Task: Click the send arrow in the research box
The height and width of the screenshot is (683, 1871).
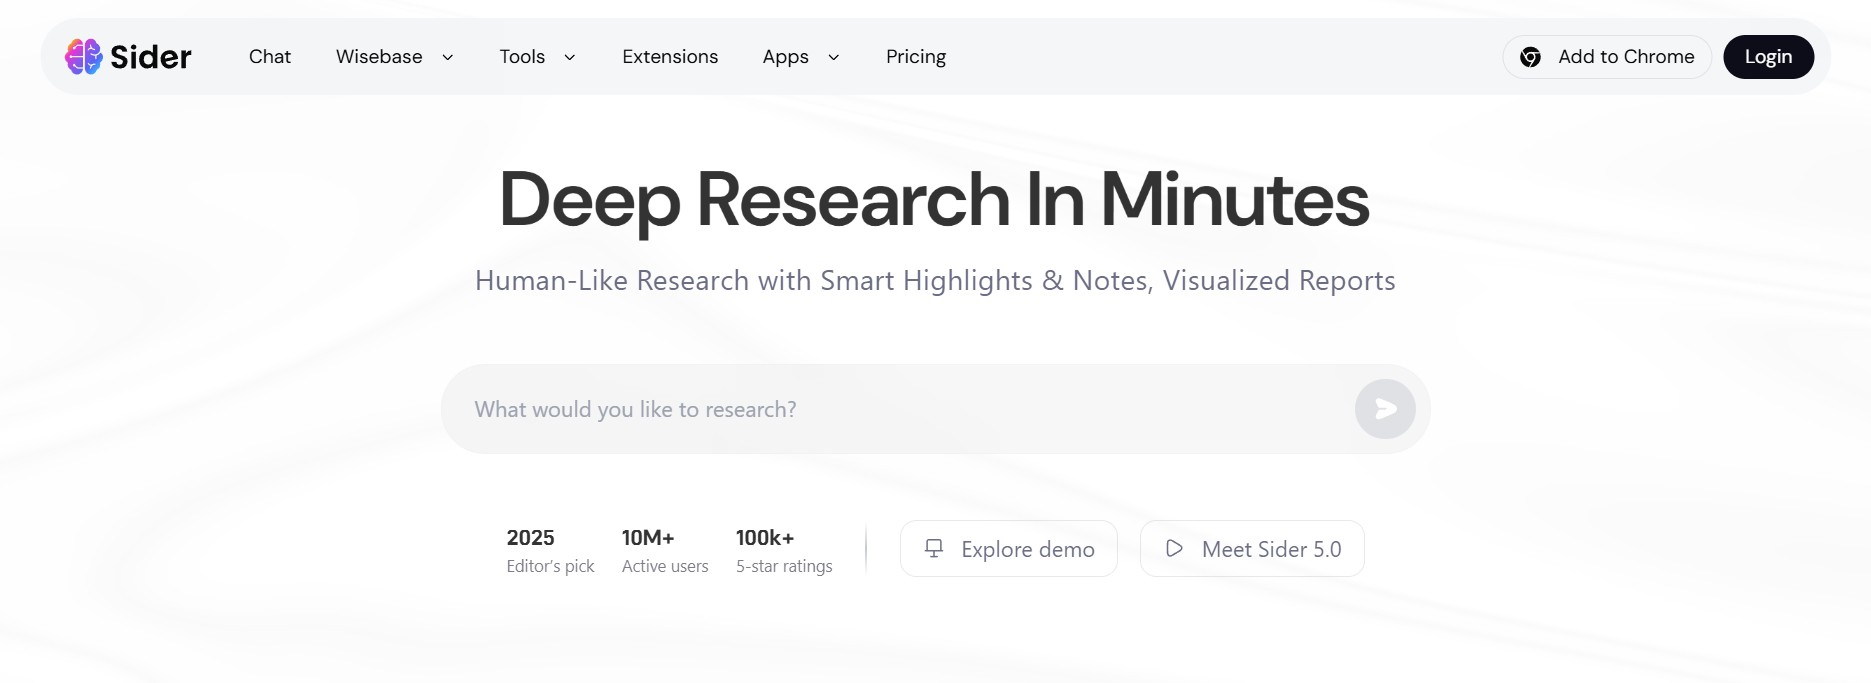Action: pyautogui.click(x=1385, y=409)
